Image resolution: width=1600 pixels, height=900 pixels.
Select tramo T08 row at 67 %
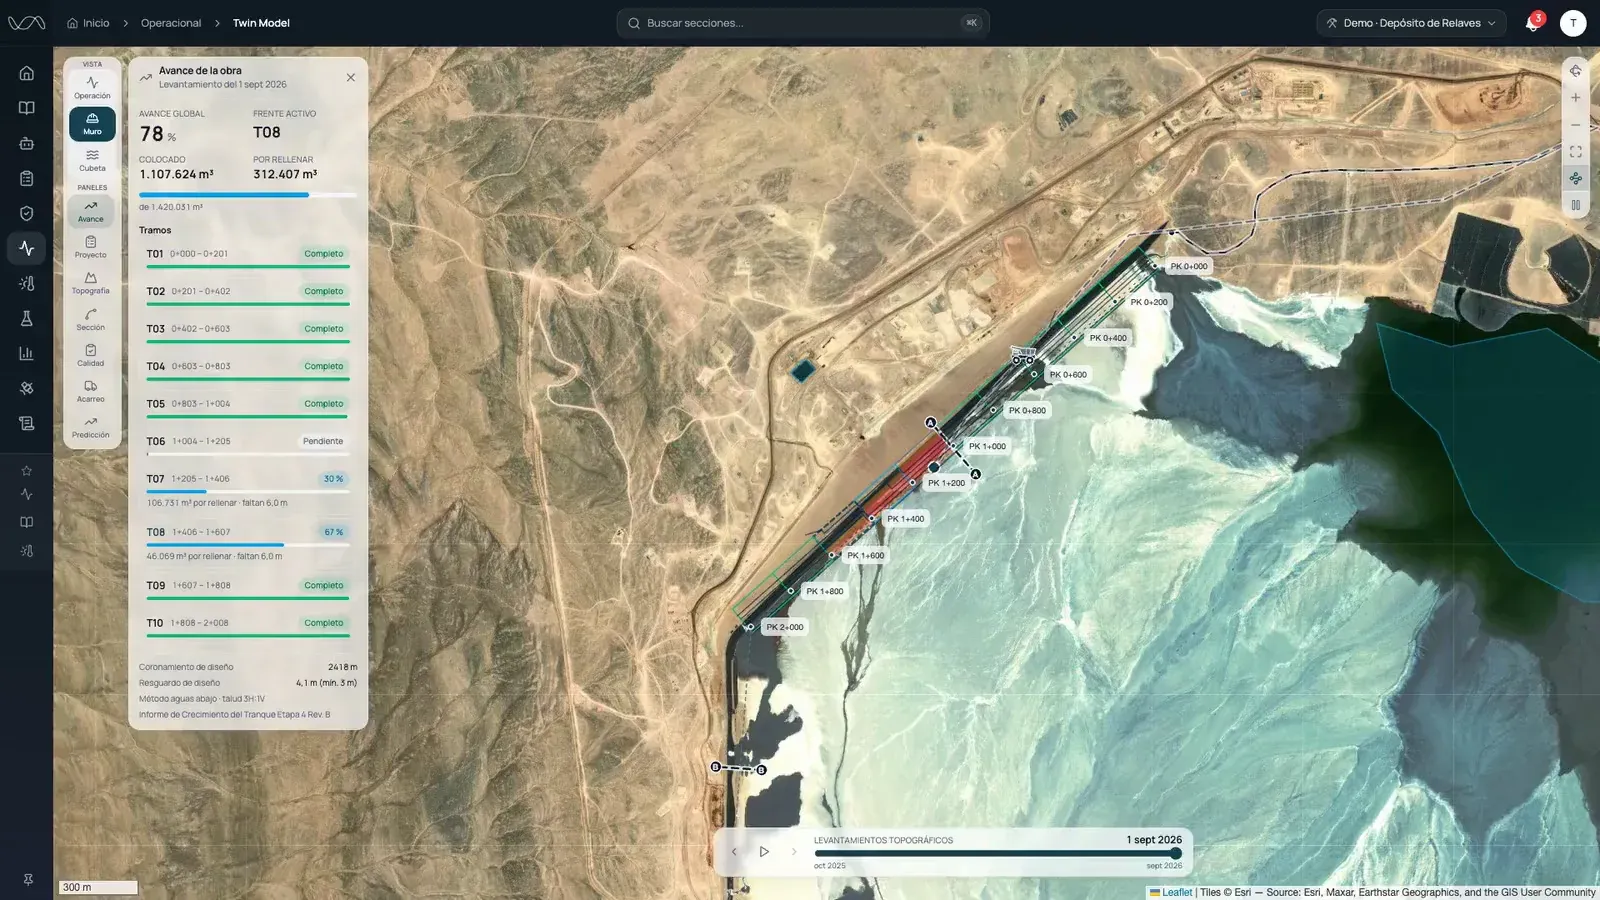pos(248,542)
